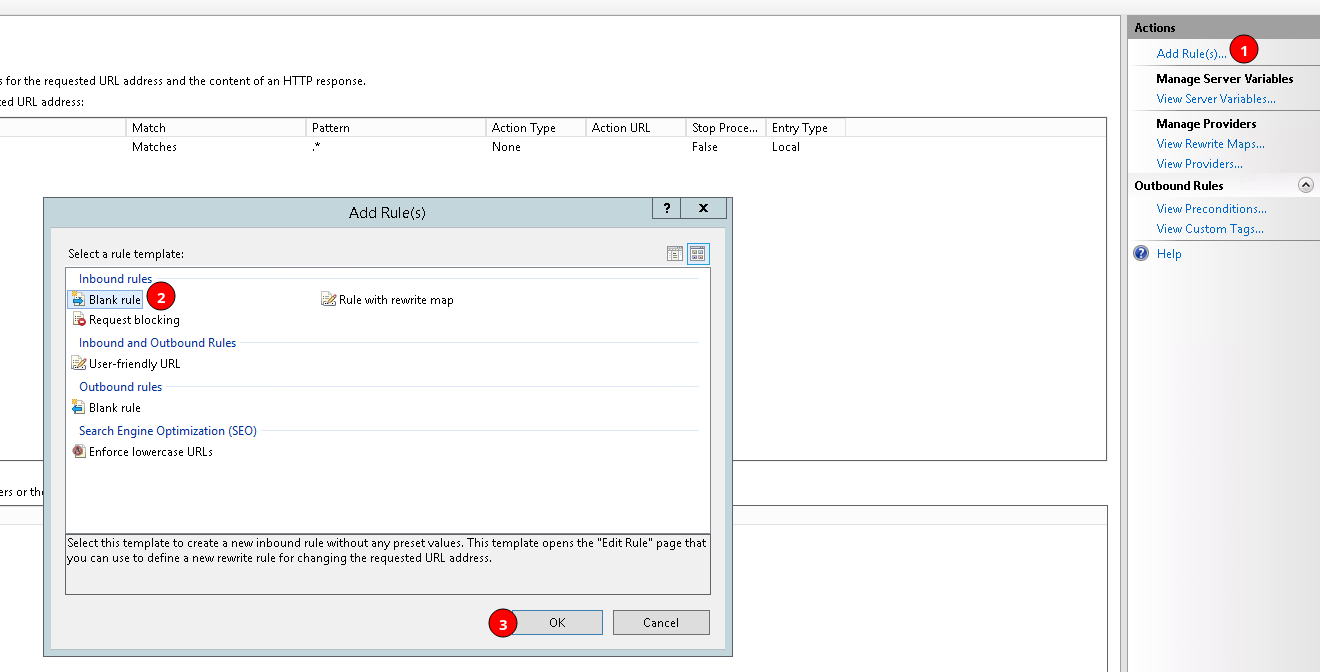The height and width of the screenshot is (672, 1320).
Task: Toggle the large icons view for templates
Action: tap(697, 253)
